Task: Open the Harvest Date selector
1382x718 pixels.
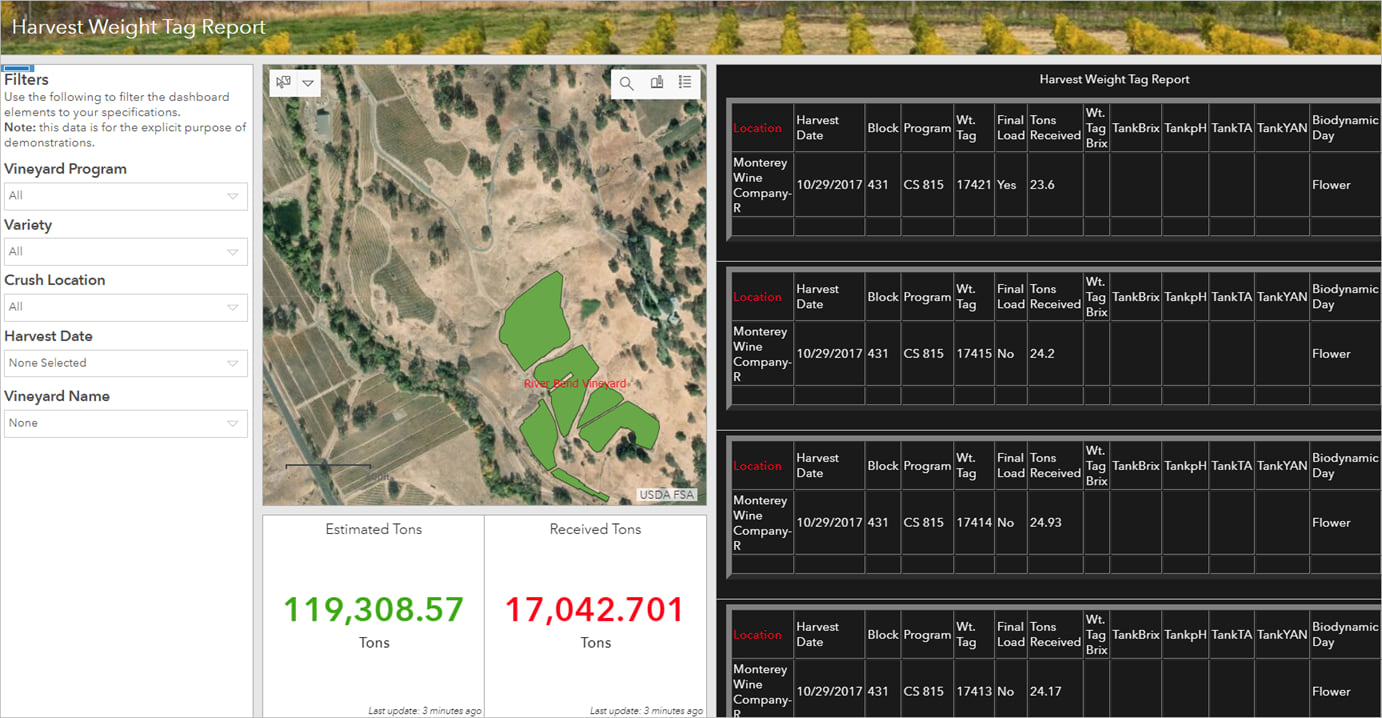Action: (x=125, y=363)
